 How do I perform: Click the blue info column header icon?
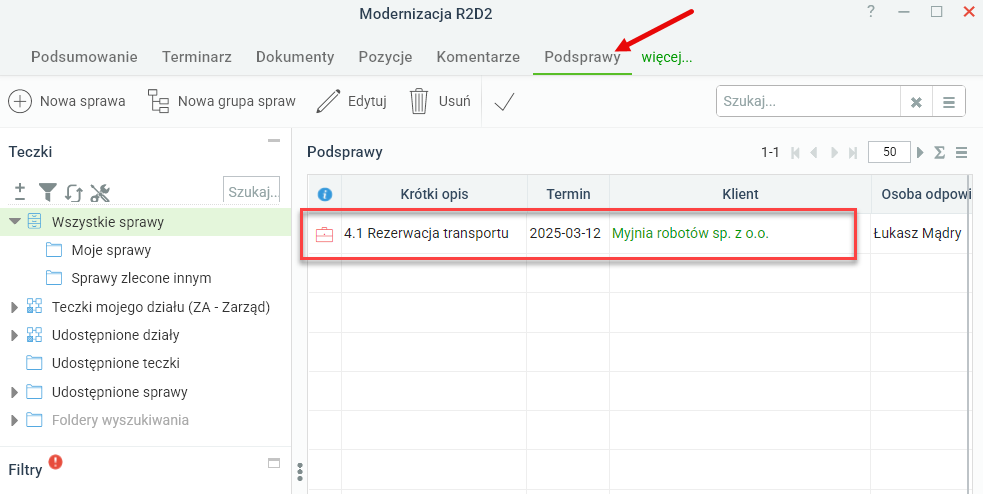click(x=325, y=194)
